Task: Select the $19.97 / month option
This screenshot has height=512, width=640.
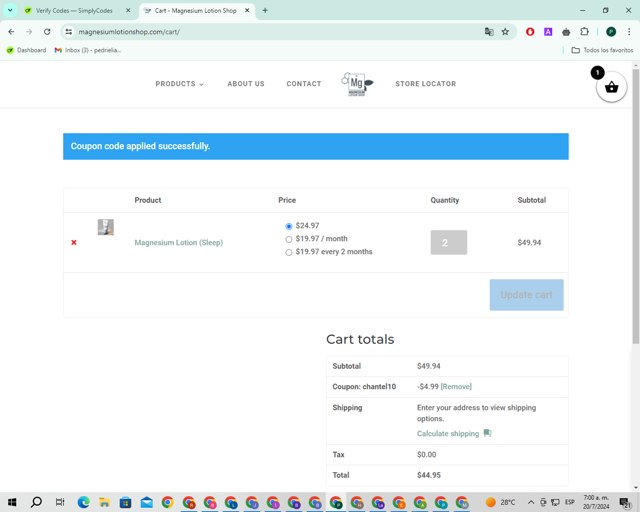Action: pos(289,239)
